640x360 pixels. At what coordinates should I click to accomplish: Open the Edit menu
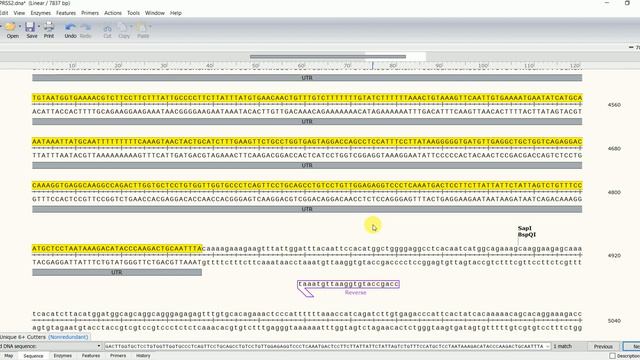(4, 13)
